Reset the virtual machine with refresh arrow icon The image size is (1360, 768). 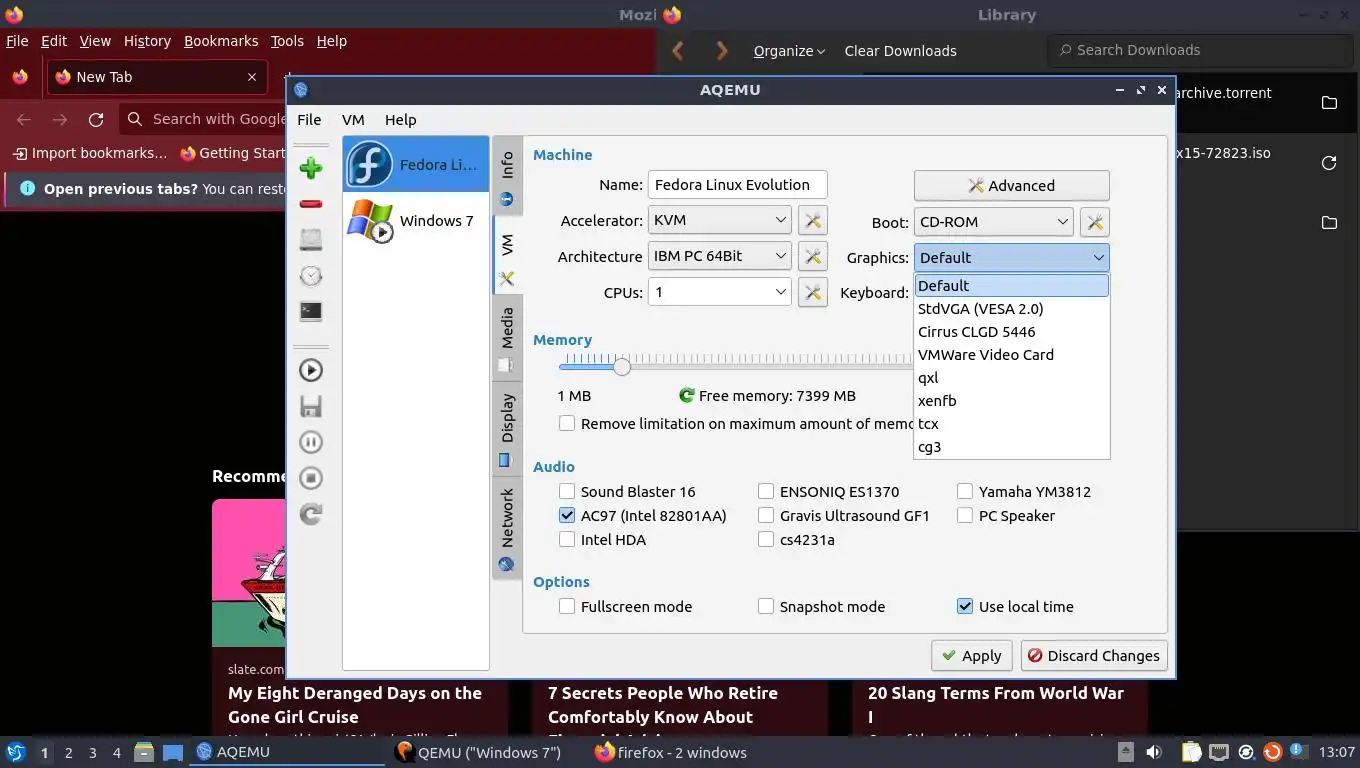point(311,514)
